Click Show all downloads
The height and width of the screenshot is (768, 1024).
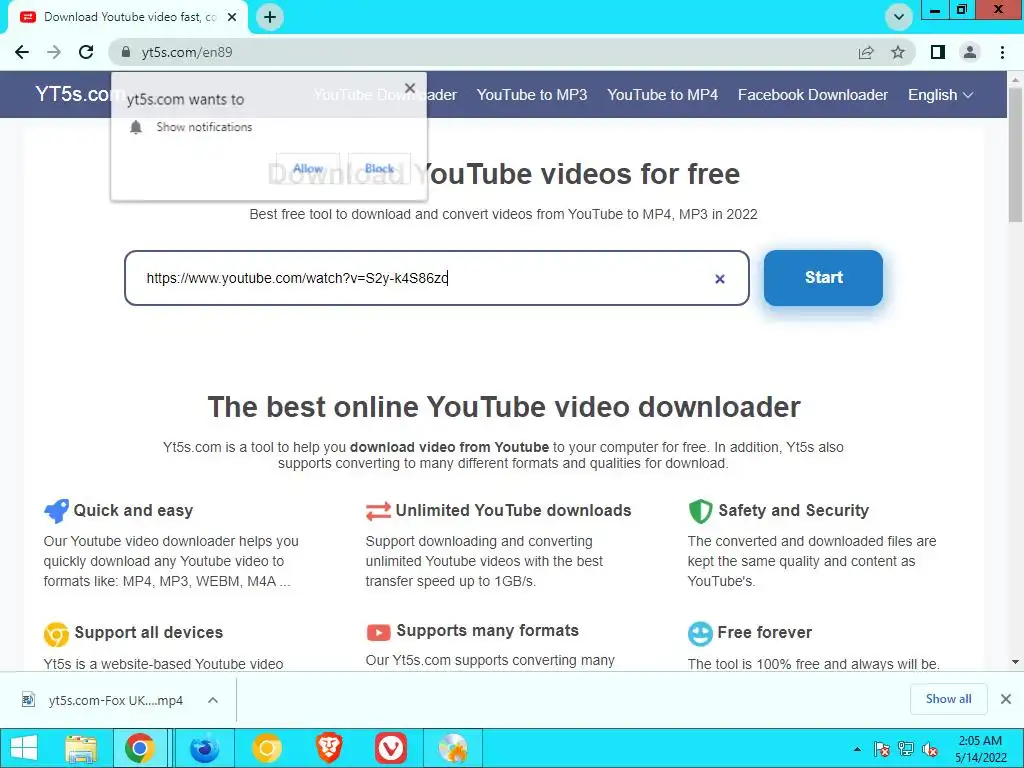click(948, 699)
